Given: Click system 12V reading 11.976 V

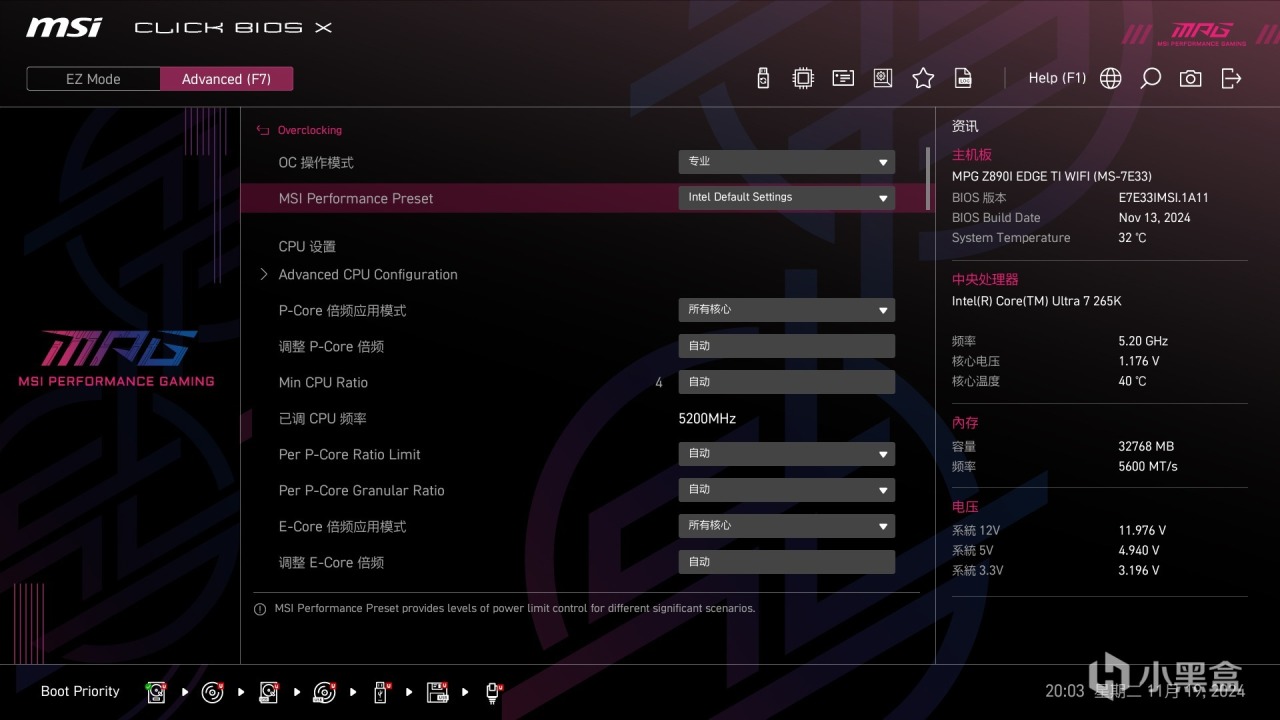Looking at the screenshot, I should click(1142, 530).
